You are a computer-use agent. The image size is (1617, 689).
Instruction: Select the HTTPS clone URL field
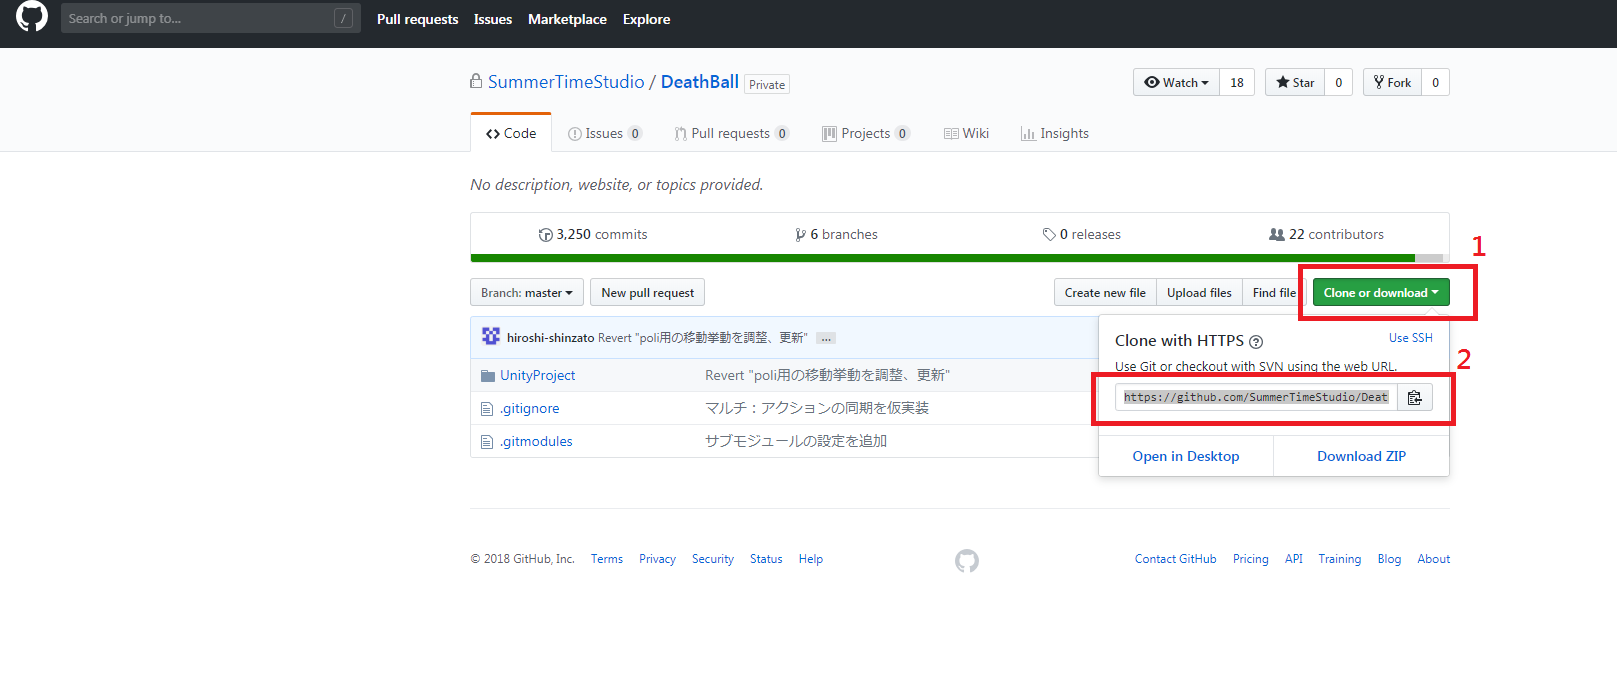1256,397
